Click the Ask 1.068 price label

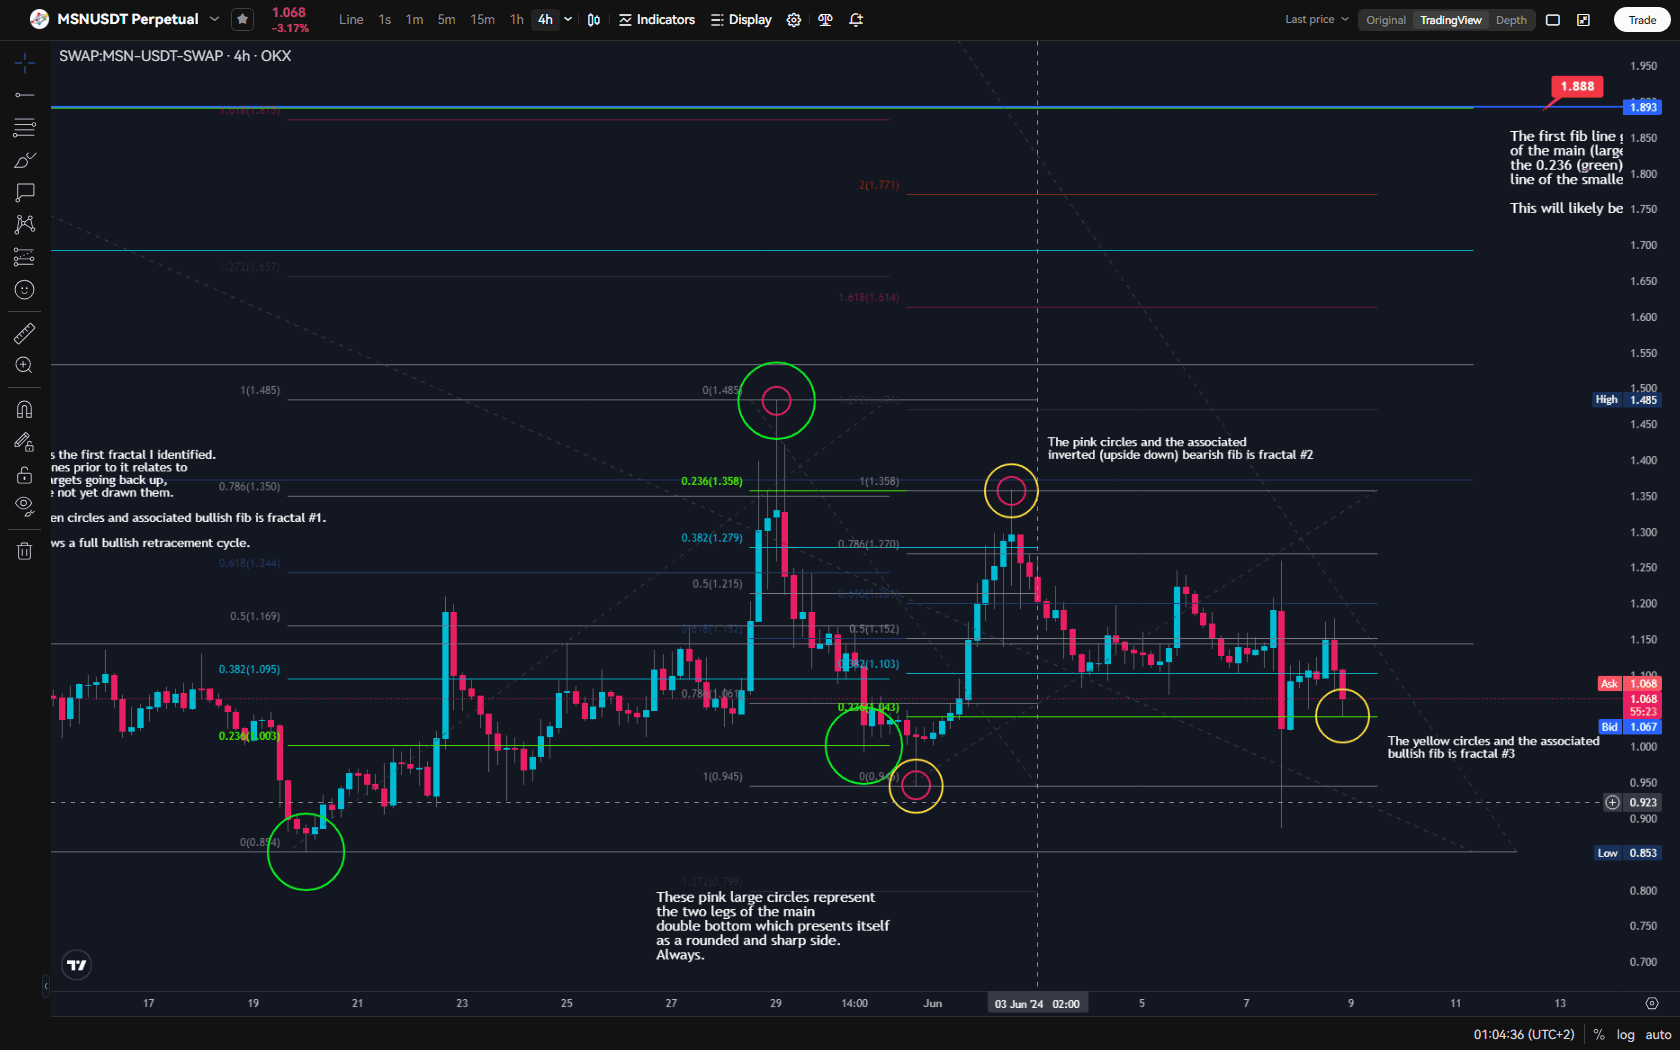click(1629, 684)
